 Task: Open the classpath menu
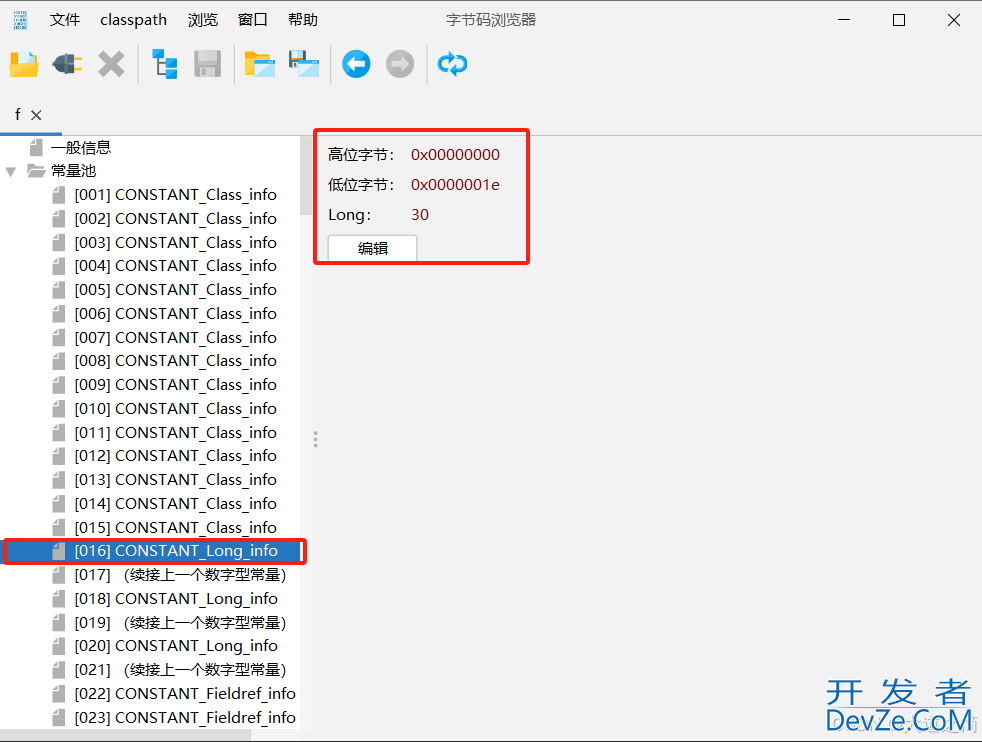133,20
